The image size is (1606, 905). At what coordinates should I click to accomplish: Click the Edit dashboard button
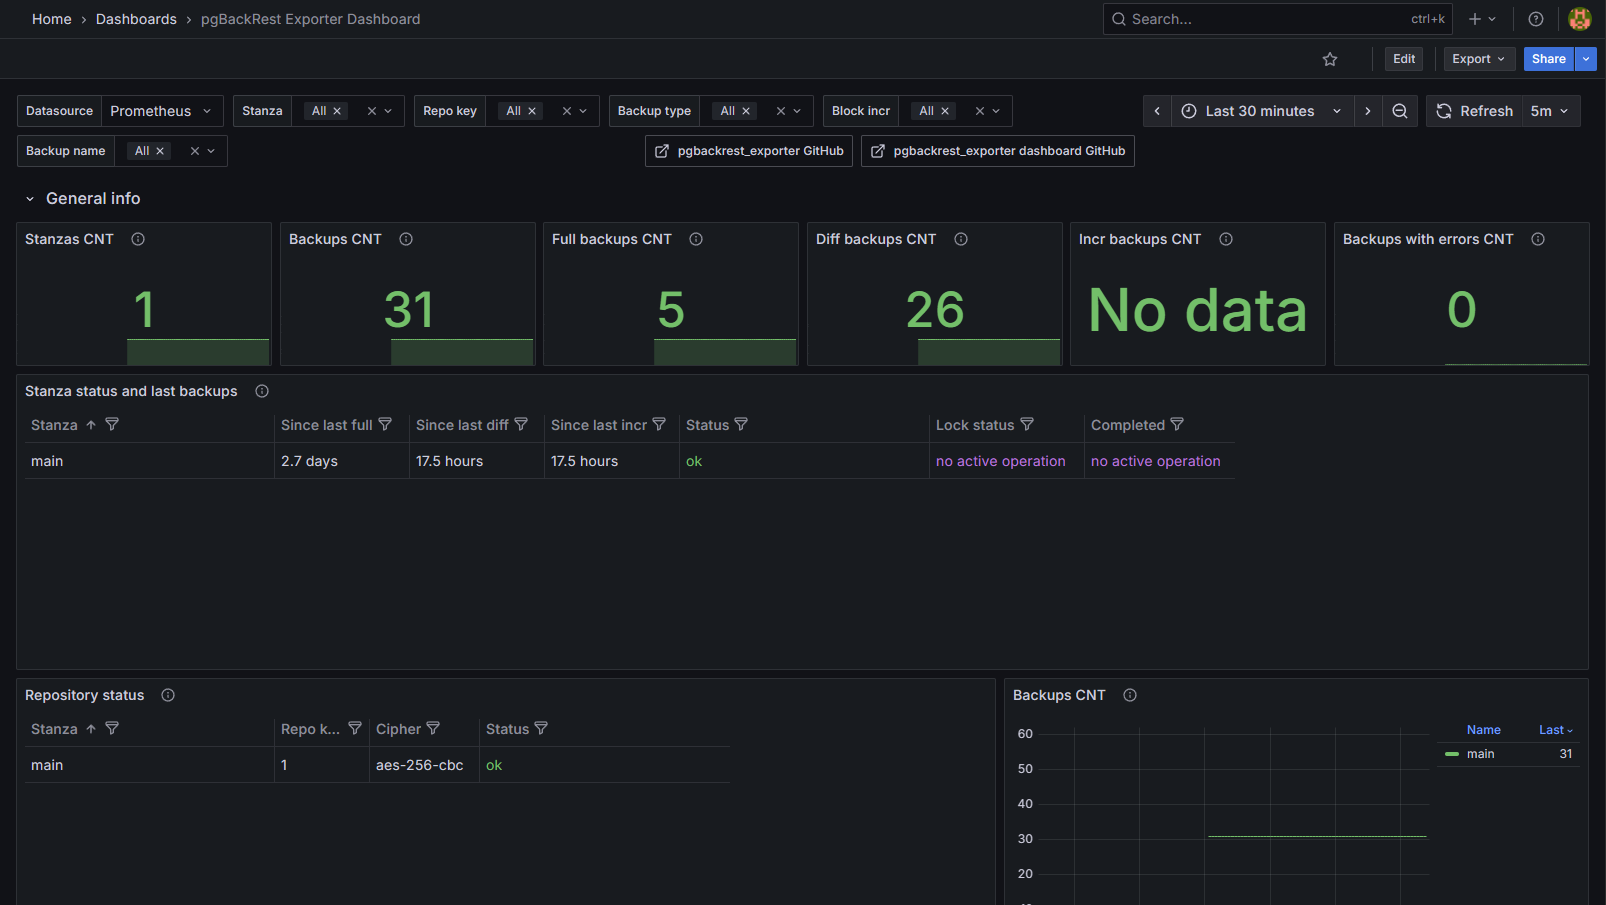click(1404, 59)
